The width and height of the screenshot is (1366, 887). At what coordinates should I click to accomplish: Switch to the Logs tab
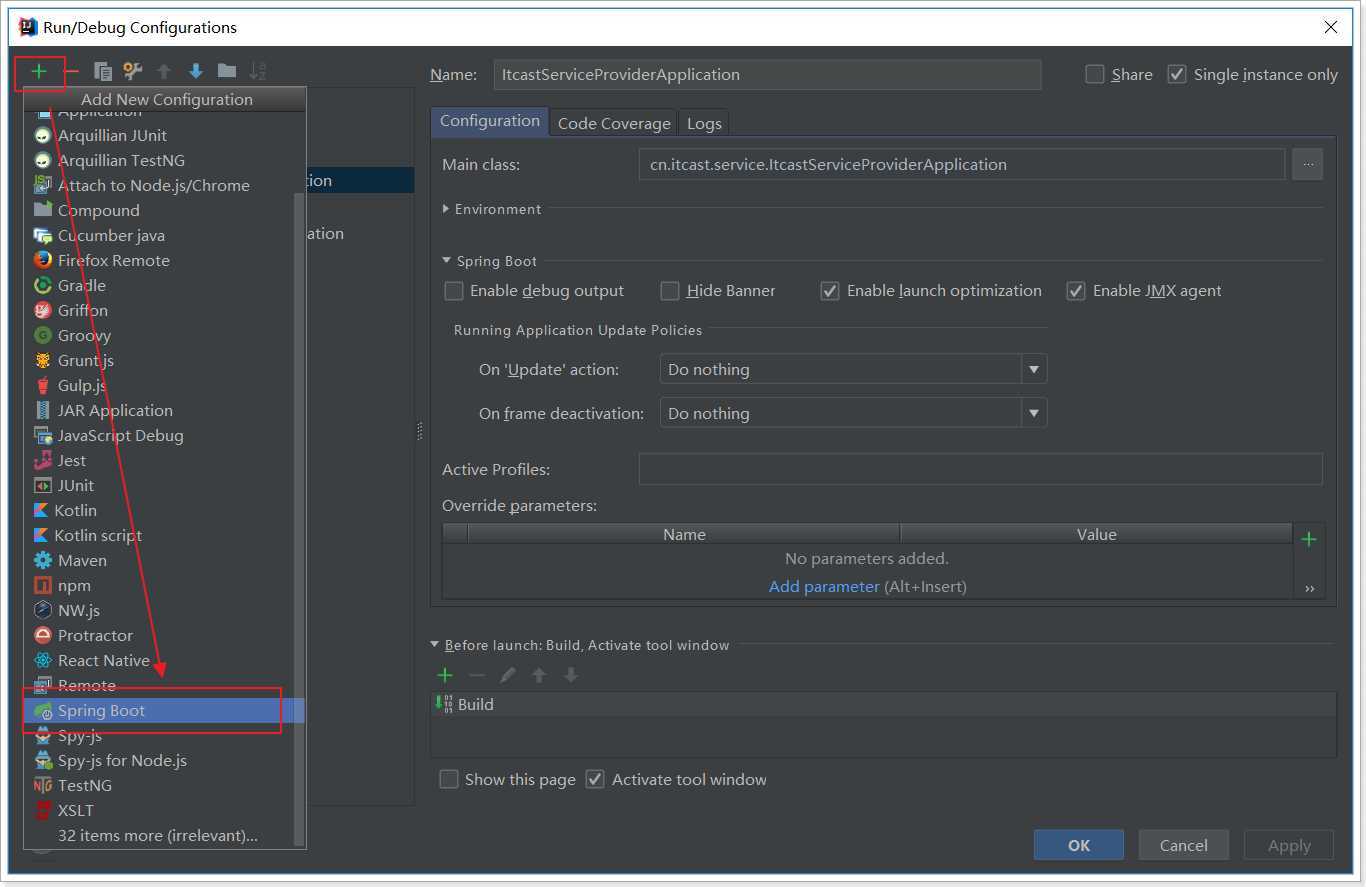click(x=704, y=123)
